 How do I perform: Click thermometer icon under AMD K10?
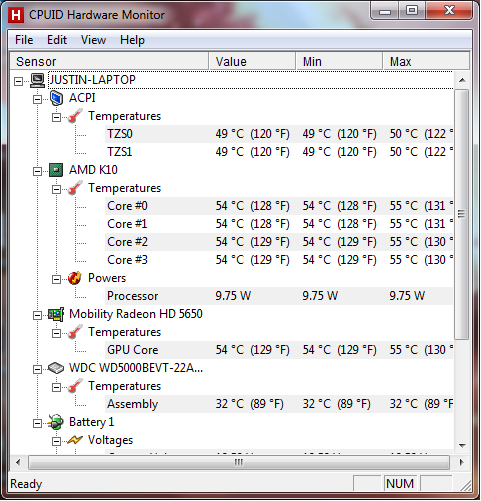(75, 188)
